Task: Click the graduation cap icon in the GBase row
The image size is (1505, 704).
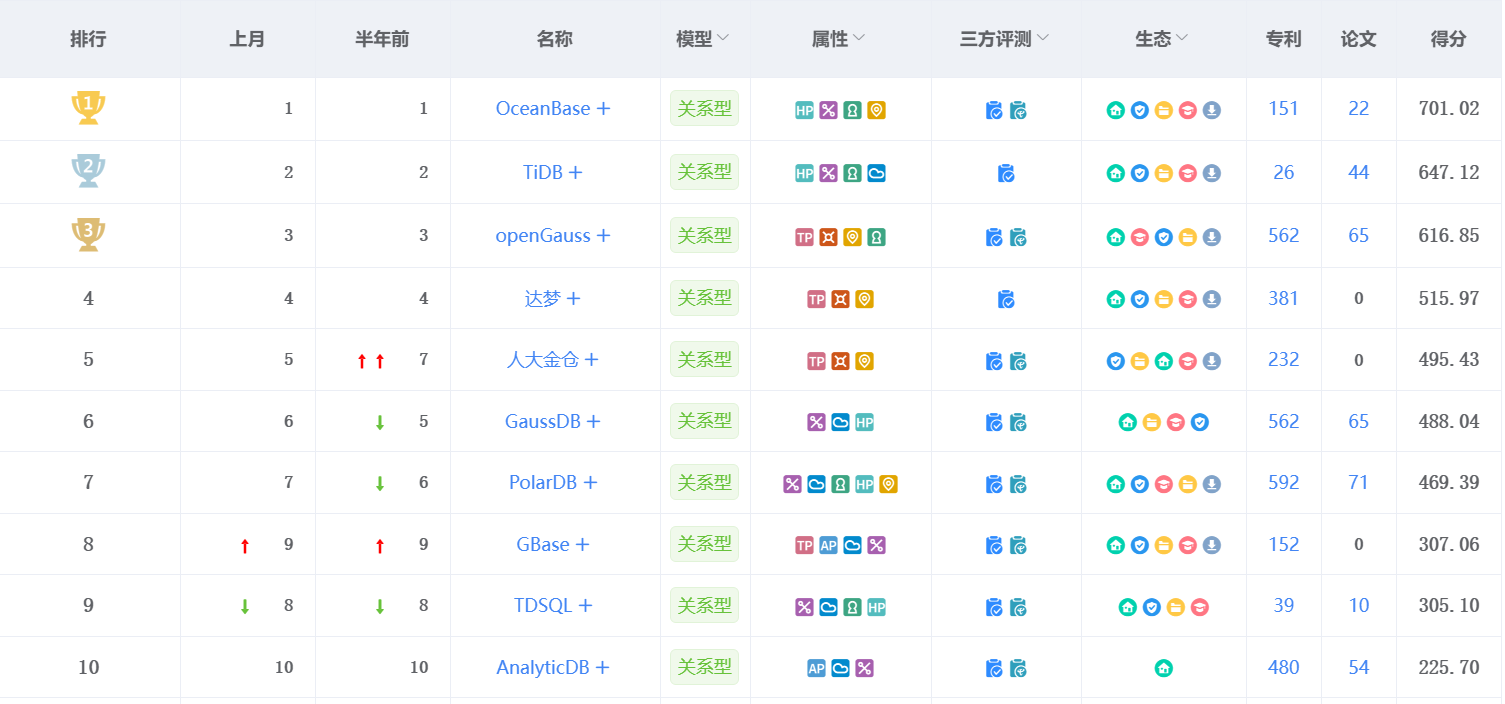Action: click(1188, 545)
